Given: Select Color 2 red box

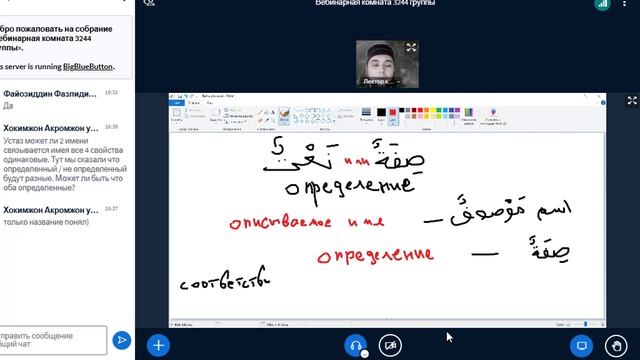Looking at the screenshot, I should pos(393,116).
